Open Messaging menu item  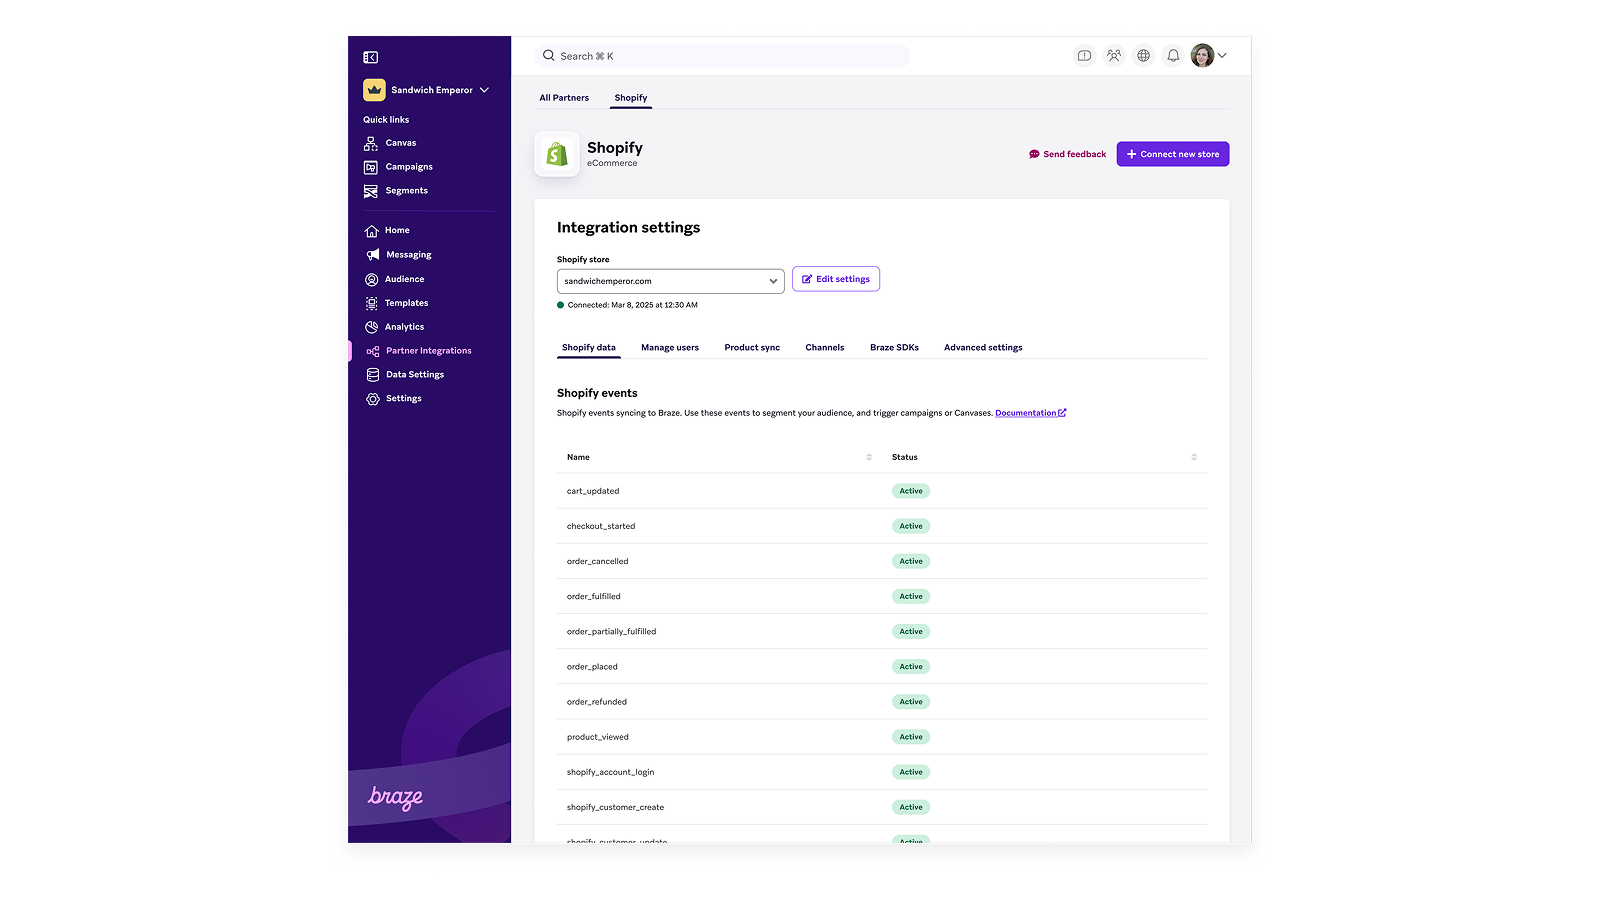409,255
